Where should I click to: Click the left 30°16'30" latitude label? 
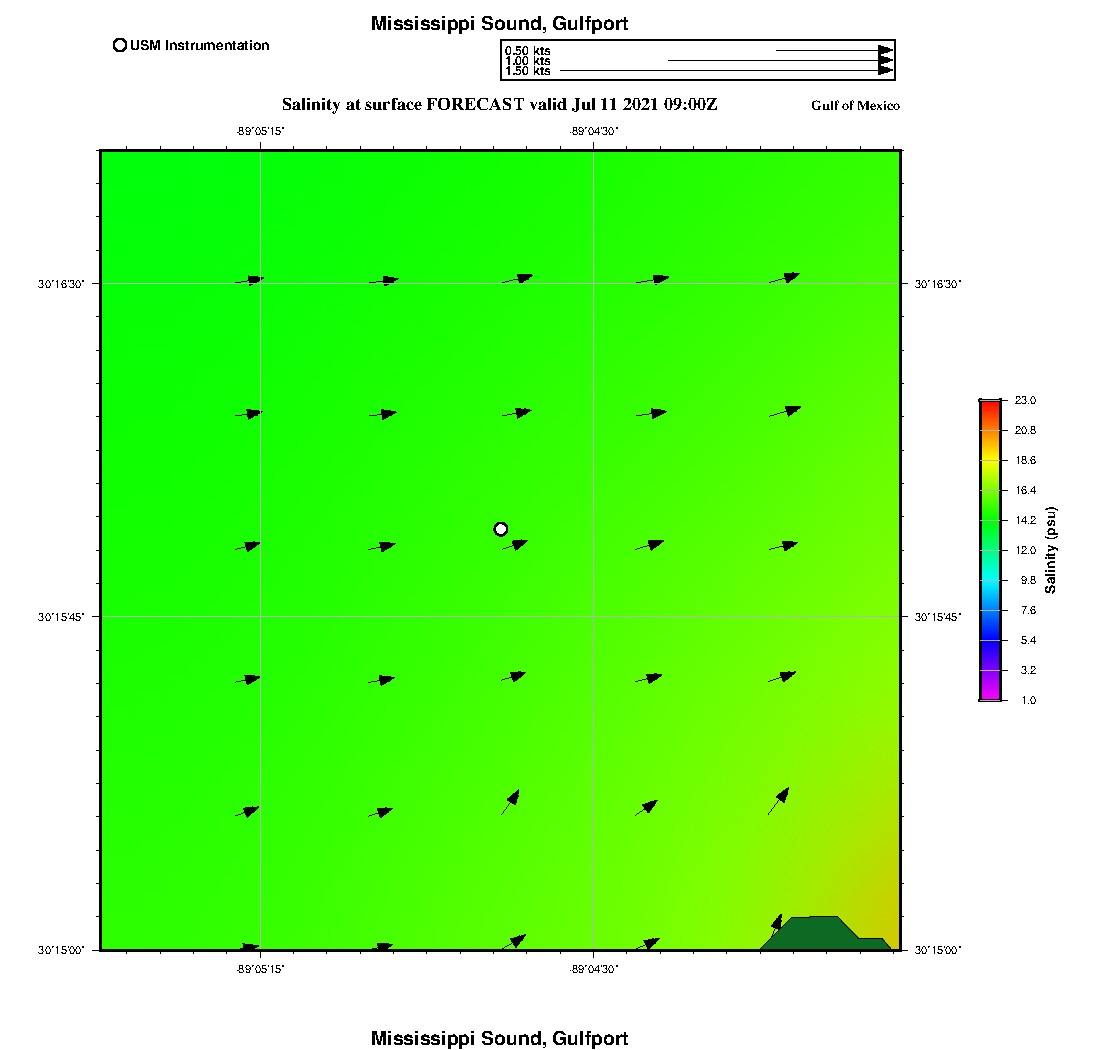coord(62,284)
